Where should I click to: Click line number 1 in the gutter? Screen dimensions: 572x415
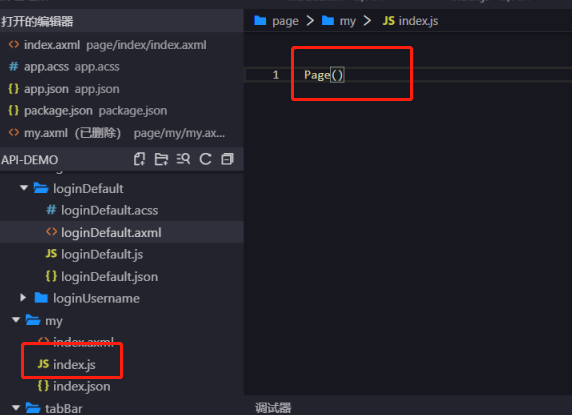[275, 75]
